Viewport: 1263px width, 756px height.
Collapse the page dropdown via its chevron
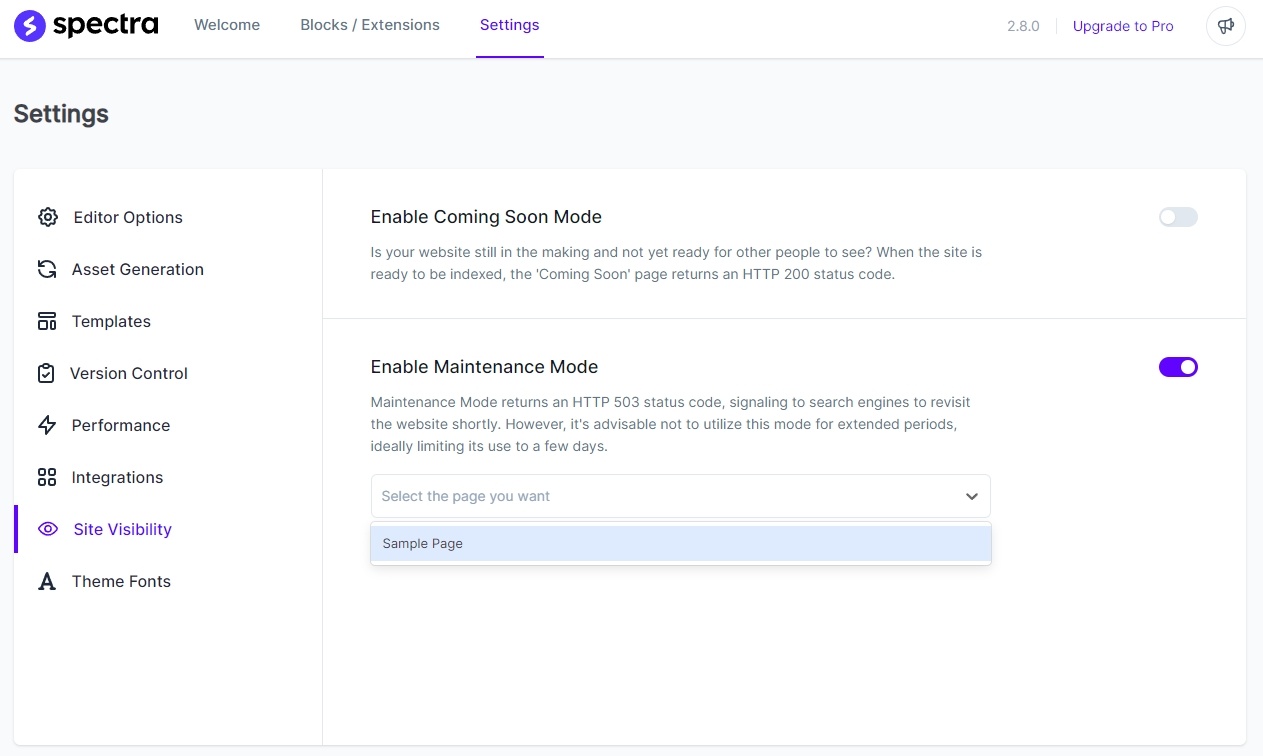click(971, 496)
